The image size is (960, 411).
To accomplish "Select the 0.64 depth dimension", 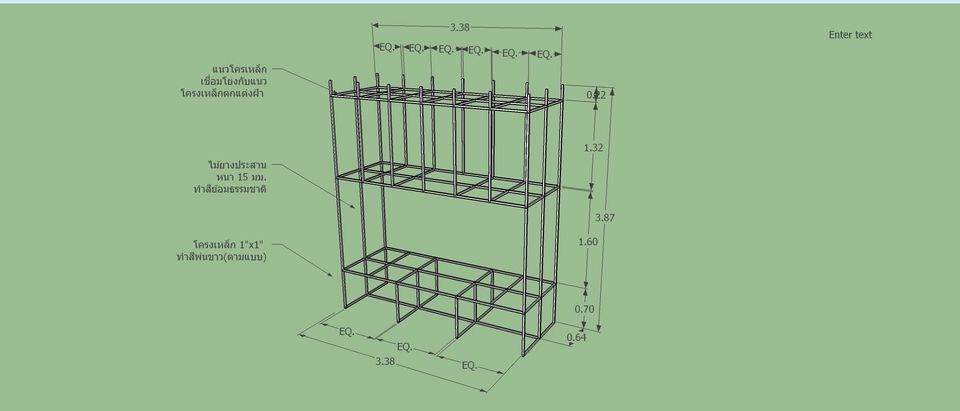I will click(576, 337).
